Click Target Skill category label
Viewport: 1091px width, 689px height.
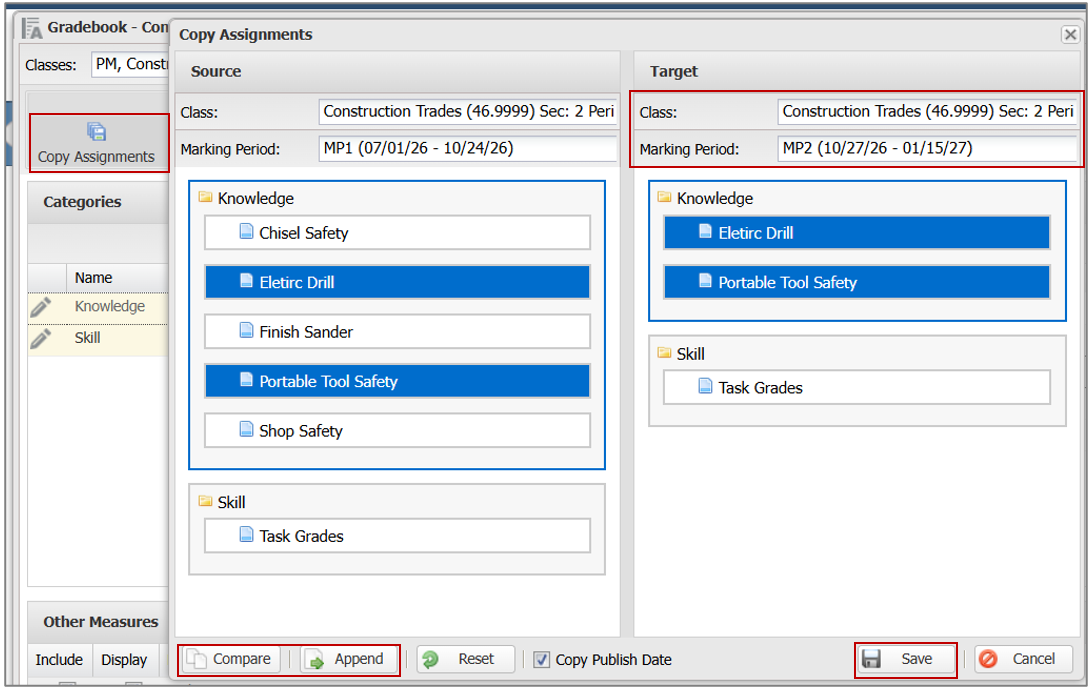click(x=690, y=354)
